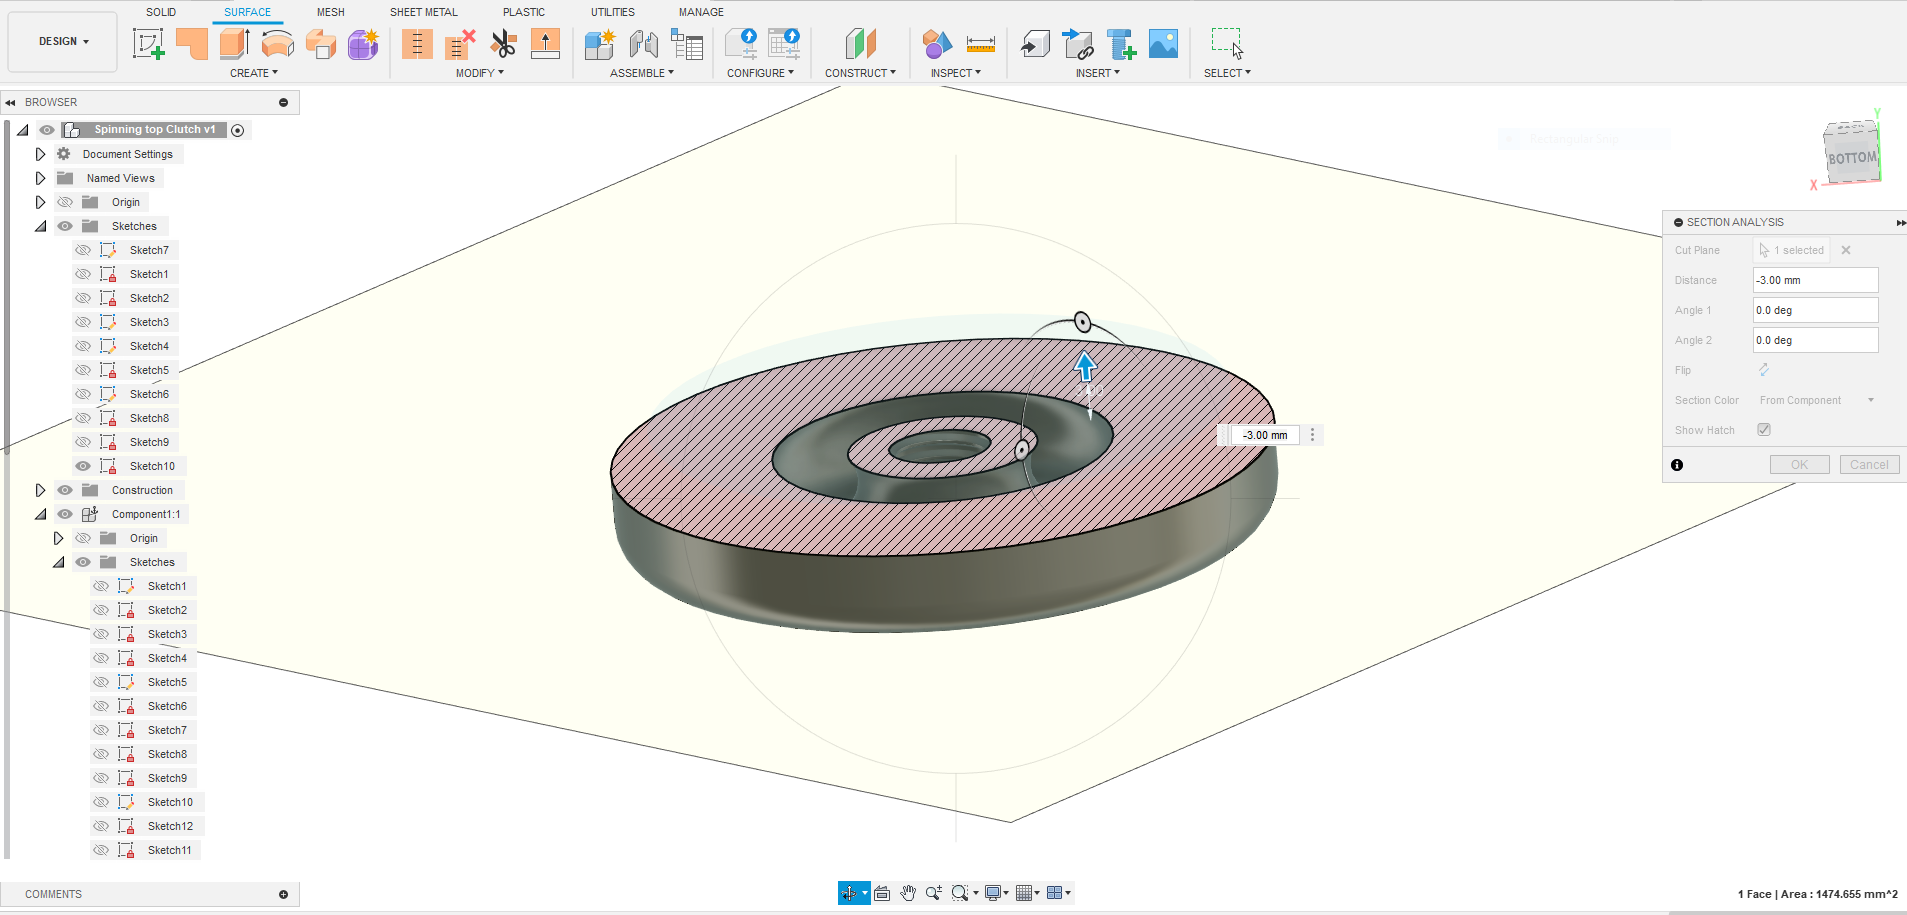Image resolution: width=1907 pixels, height=915 pixels.
Task: Click the Grid and Snaps icon
Action: pyautogui.click(x=1024, y=893)
